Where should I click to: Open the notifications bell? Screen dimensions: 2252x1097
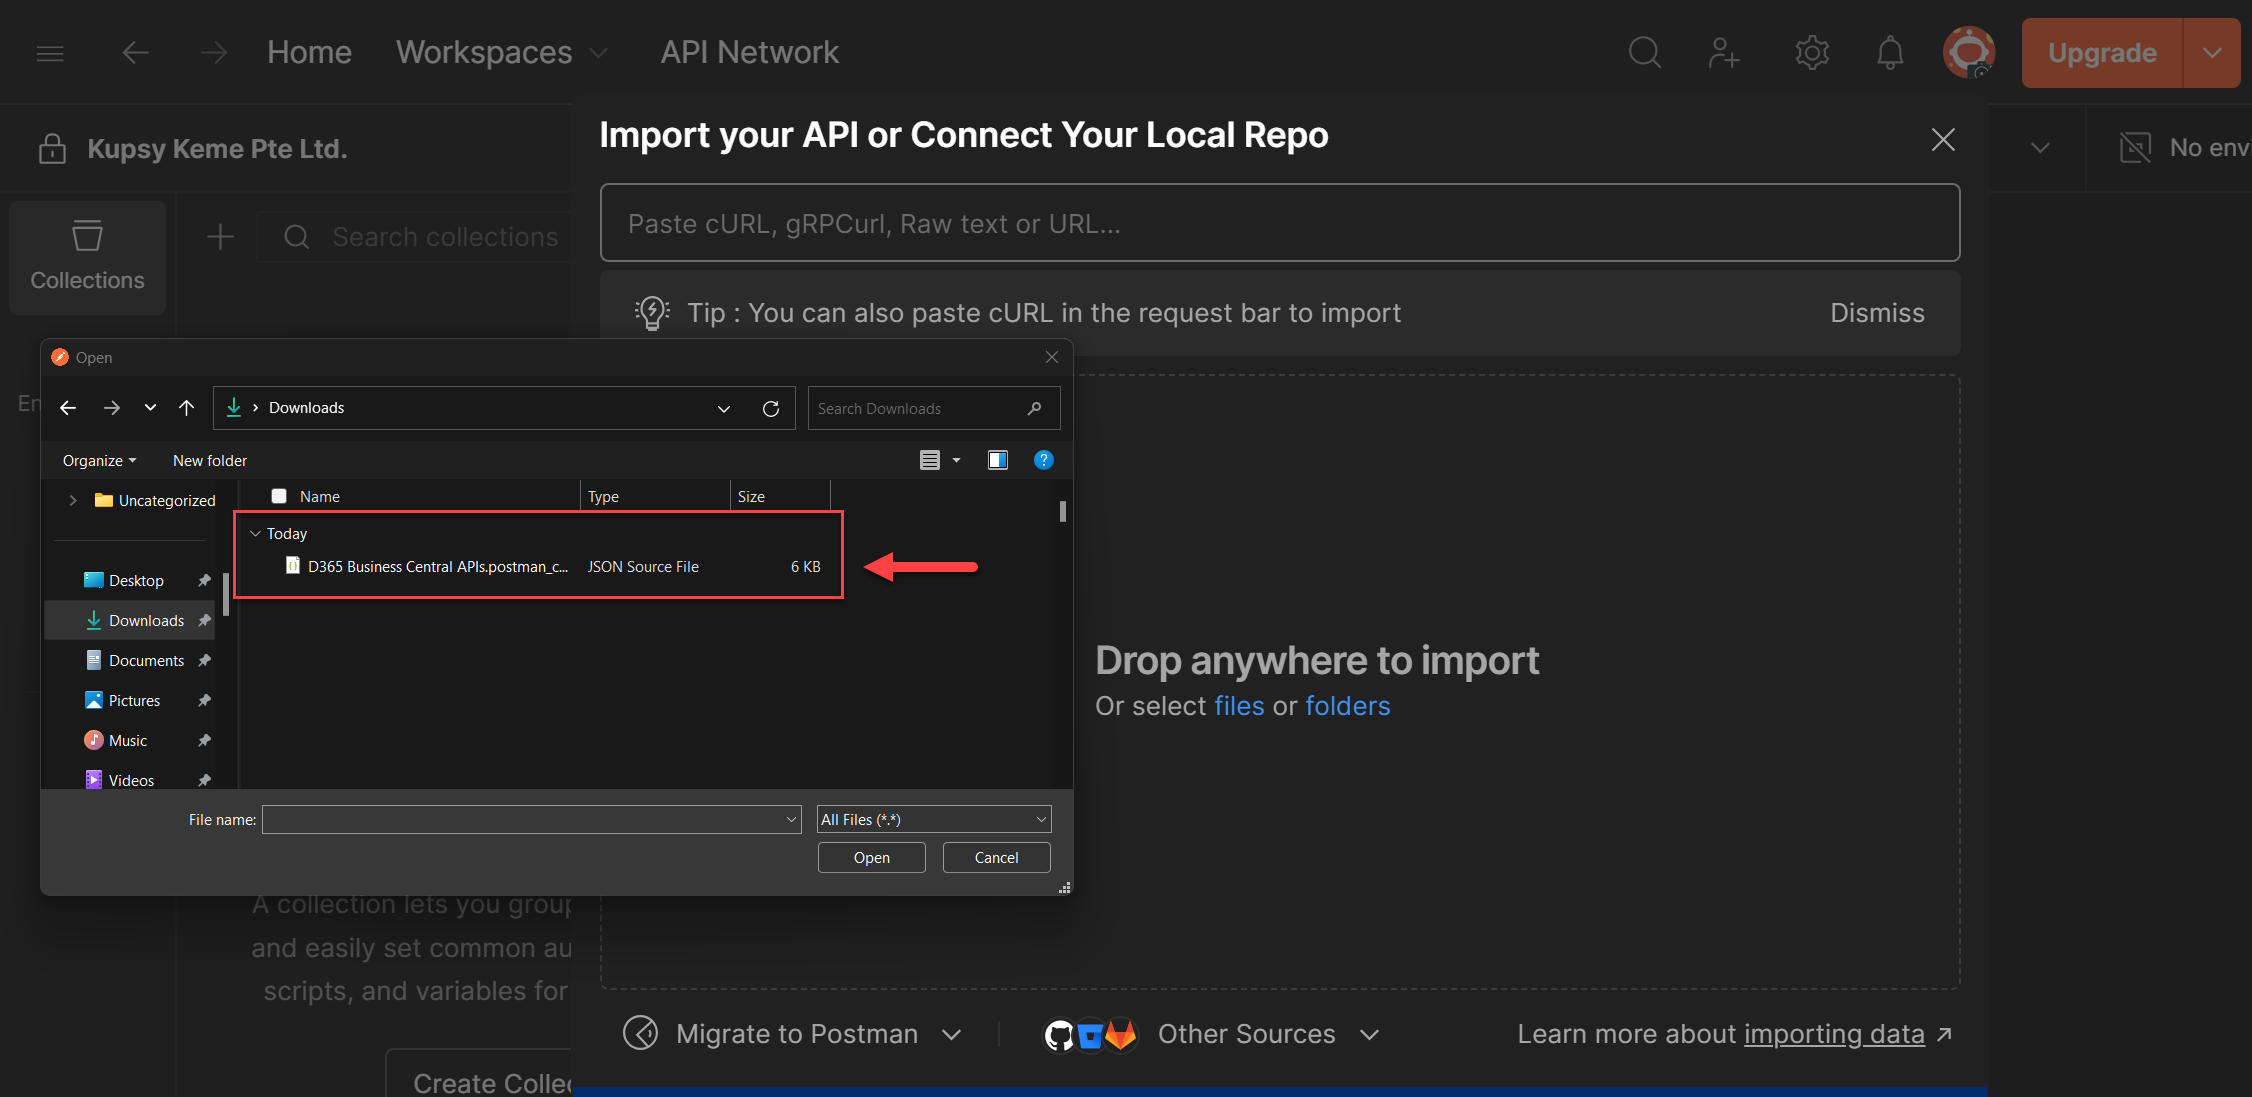click(x=1889, y=52)
